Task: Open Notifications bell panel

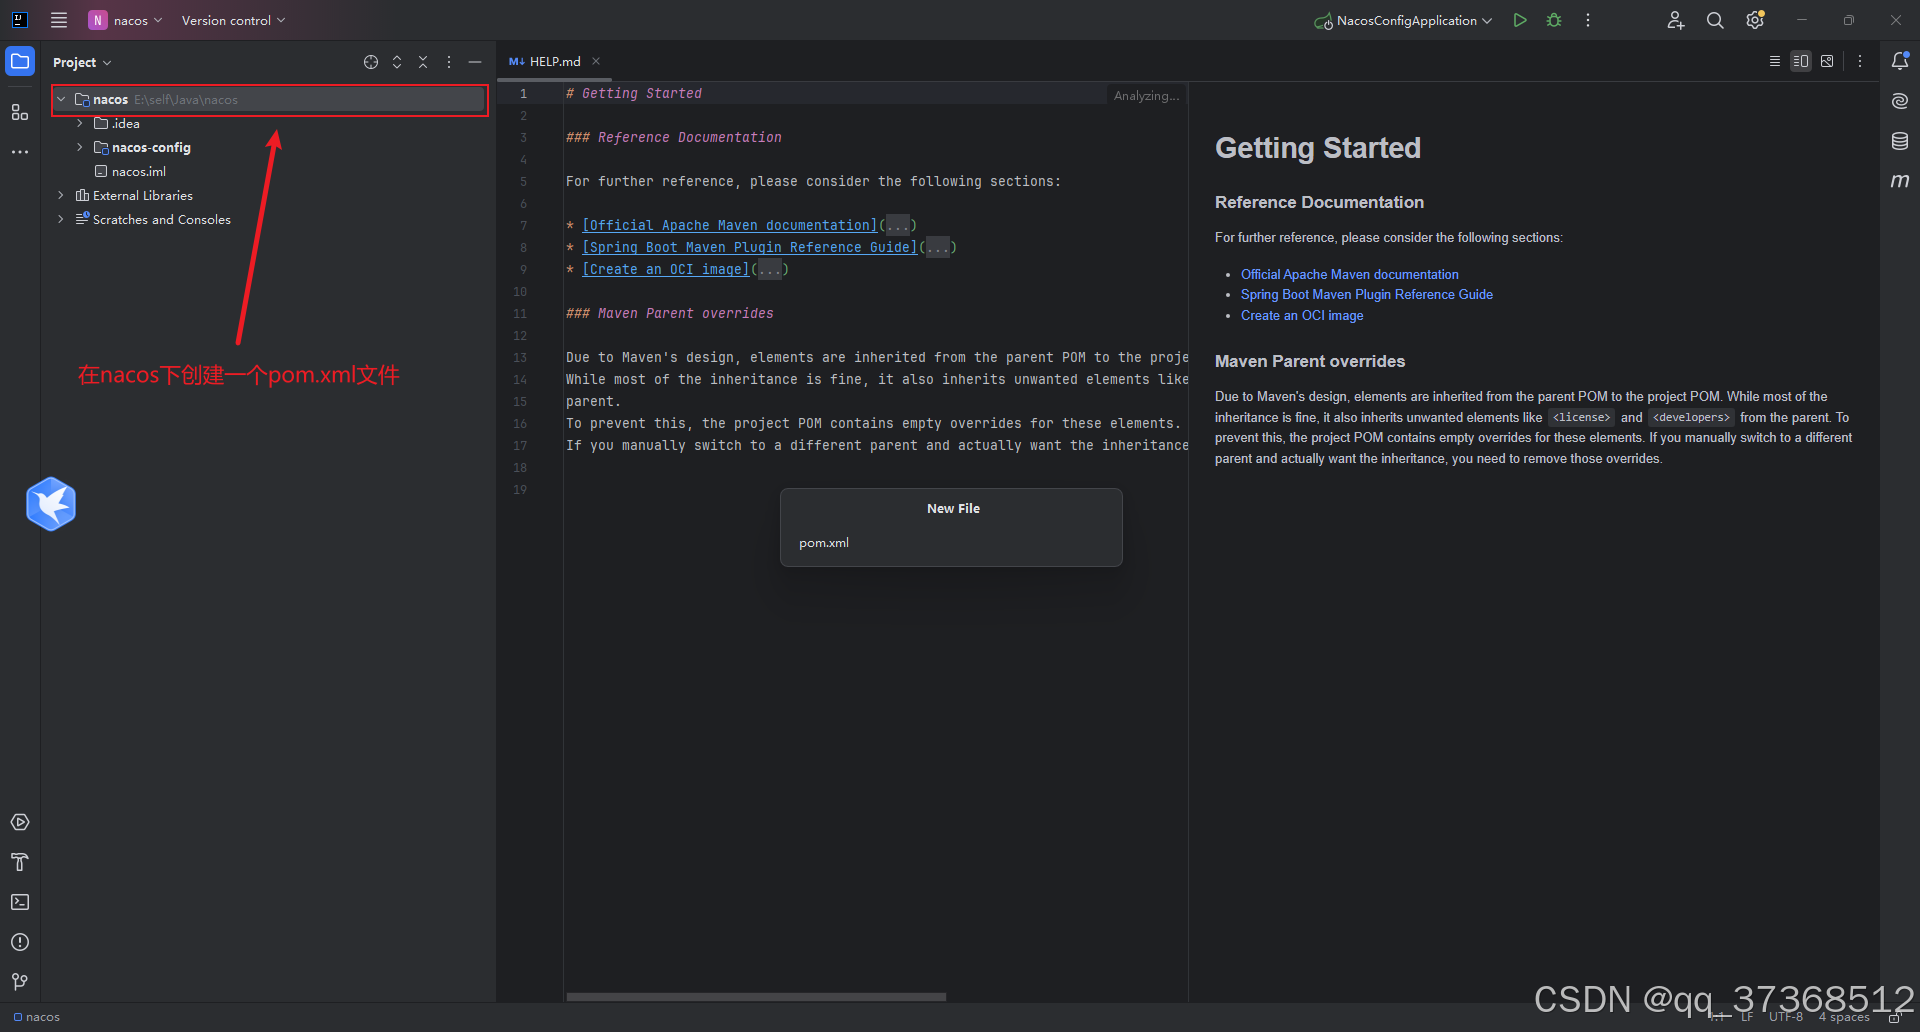Action: click(1900, 61)
